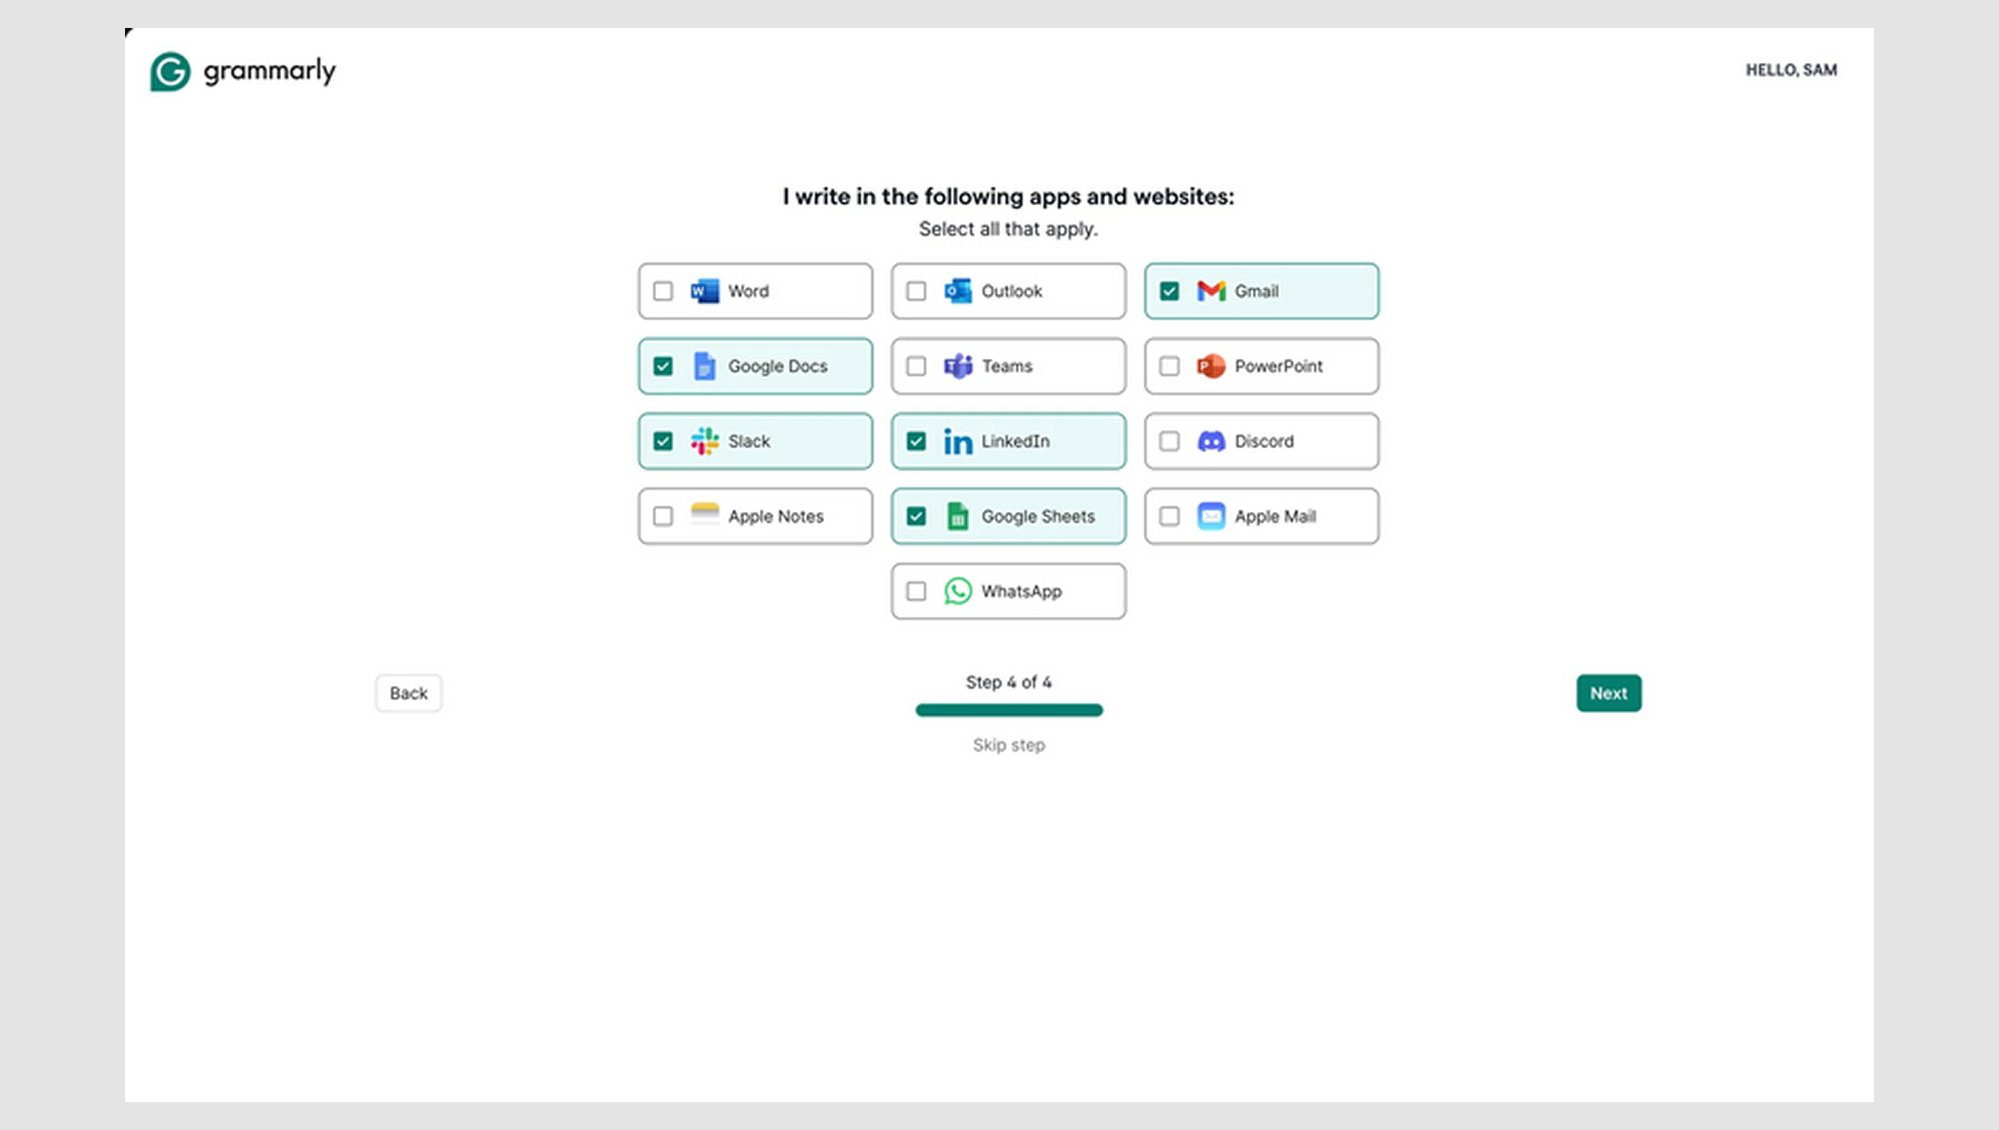
Task: Click the PowerPoint icon
Action: coord(1211,366)
